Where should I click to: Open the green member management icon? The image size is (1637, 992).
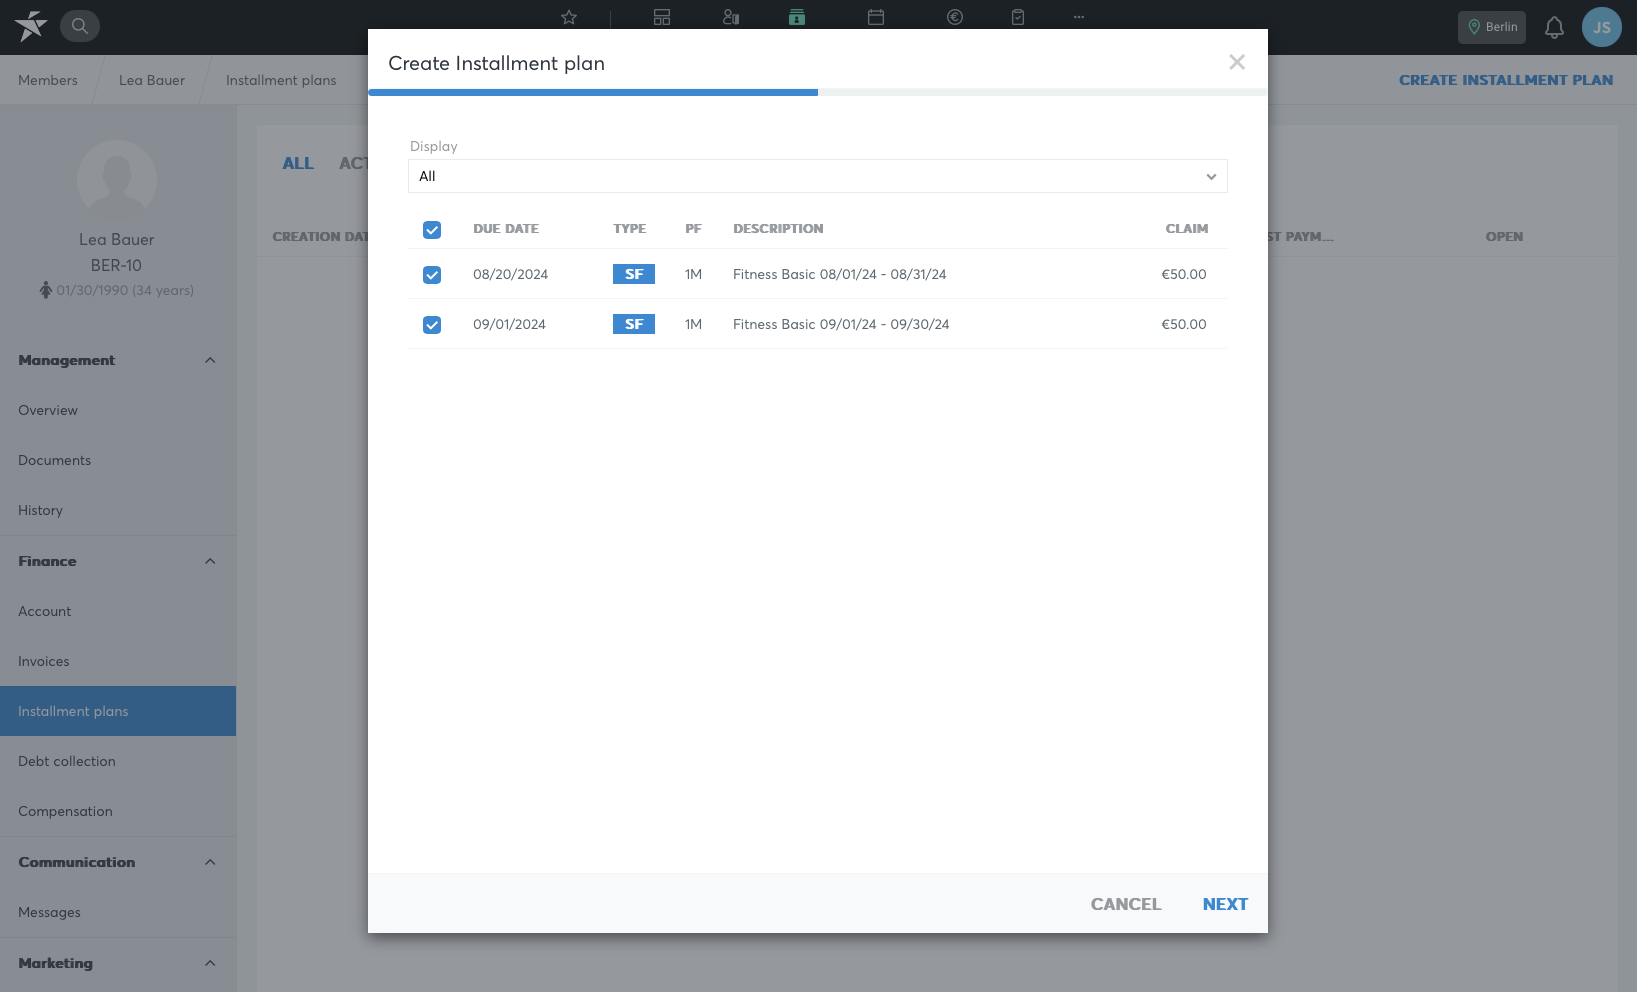[x=797, y=17]
